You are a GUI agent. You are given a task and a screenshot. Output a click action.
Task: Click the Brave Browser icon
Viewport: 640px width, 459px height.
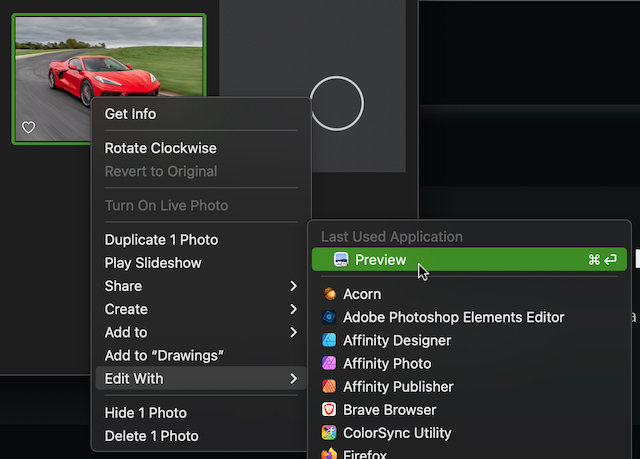click(x=329, y=409)
